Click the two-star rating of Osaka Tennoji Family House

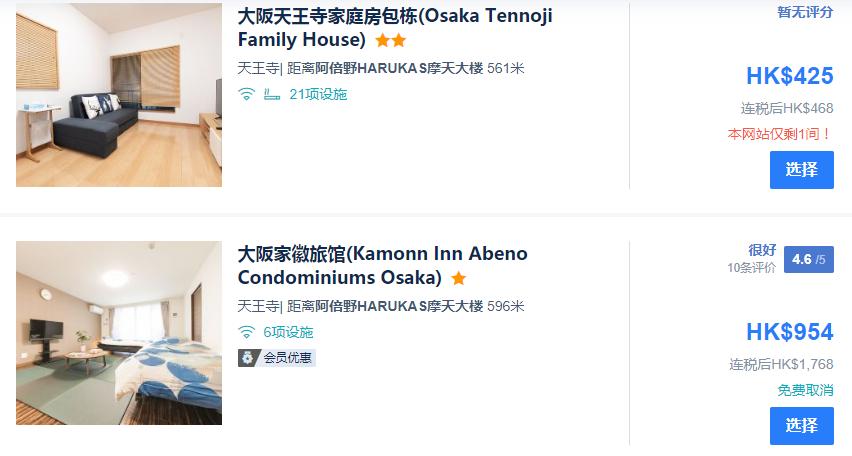point(390,41)
